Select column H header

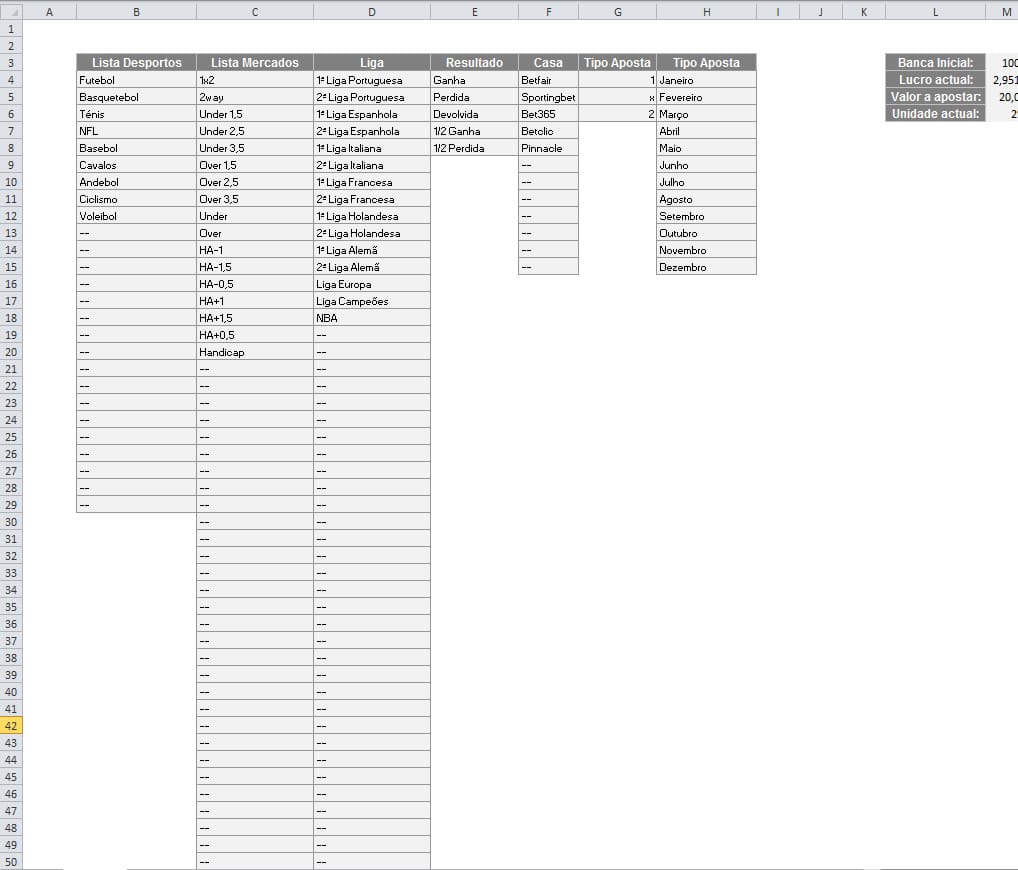point(706,11)
